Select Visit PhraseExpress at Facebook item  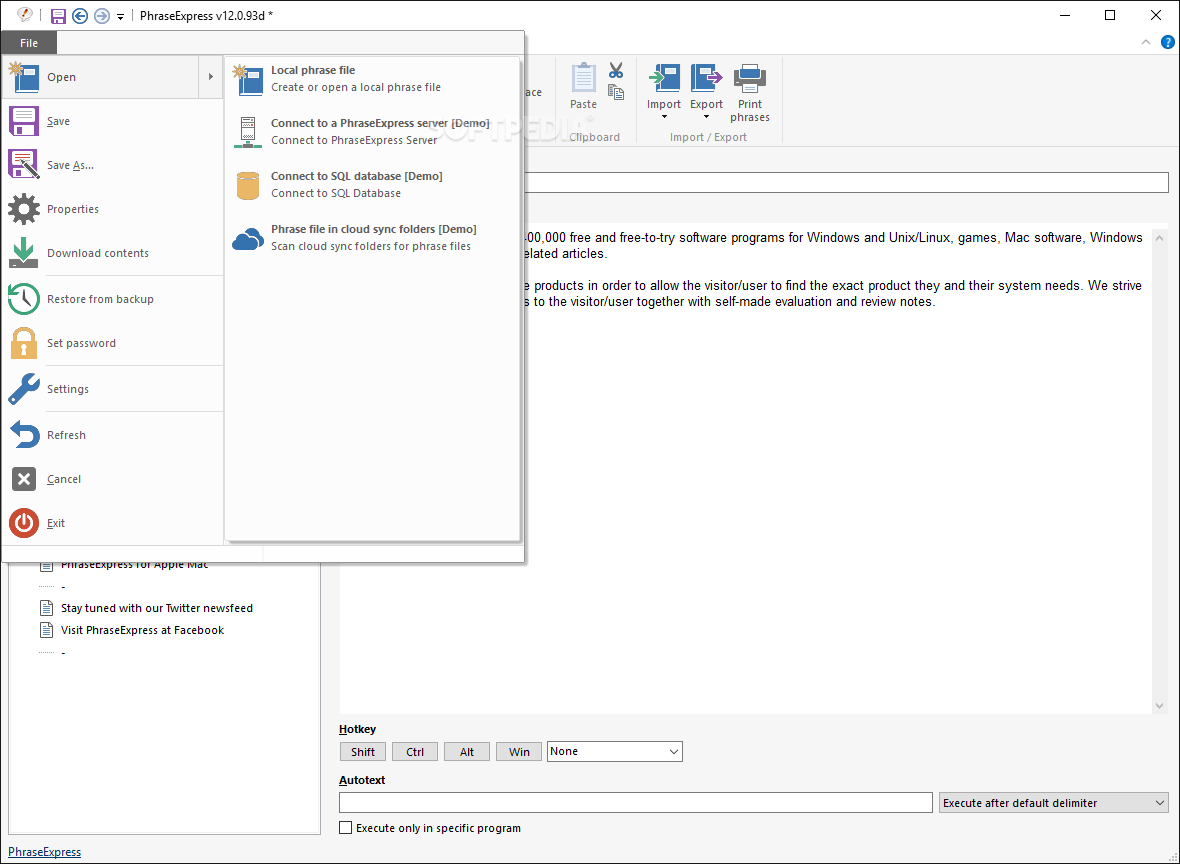tap(142, 630)
